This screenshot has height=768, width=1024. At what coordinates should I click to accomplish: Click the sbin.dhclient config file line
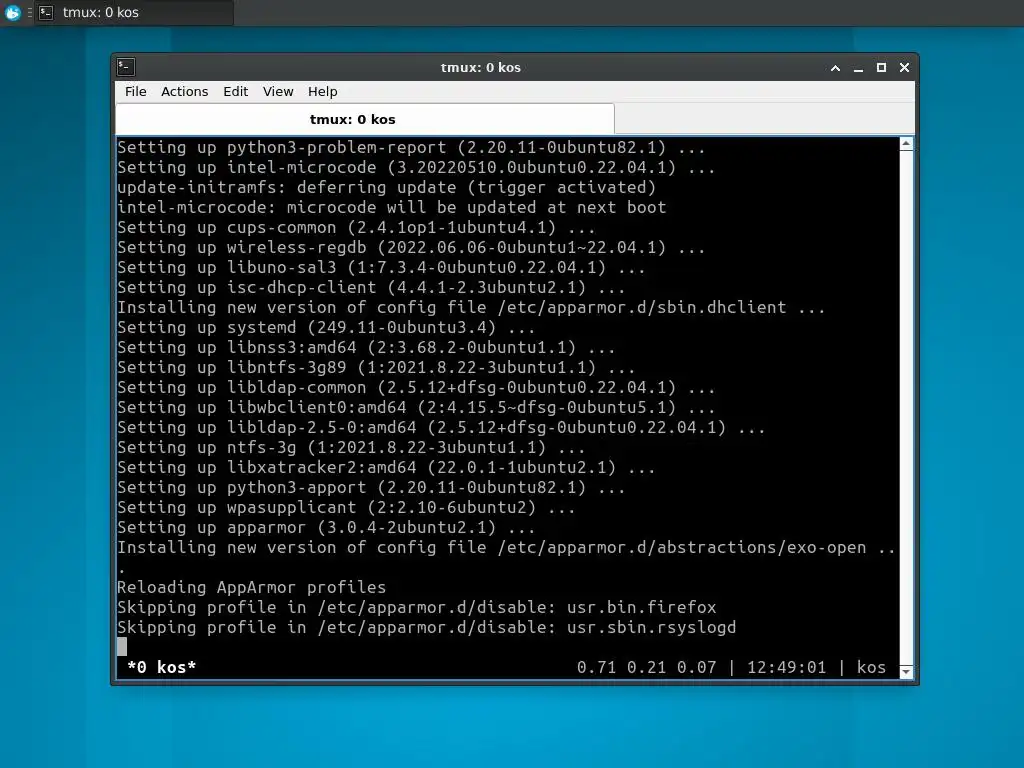point(471,308)
